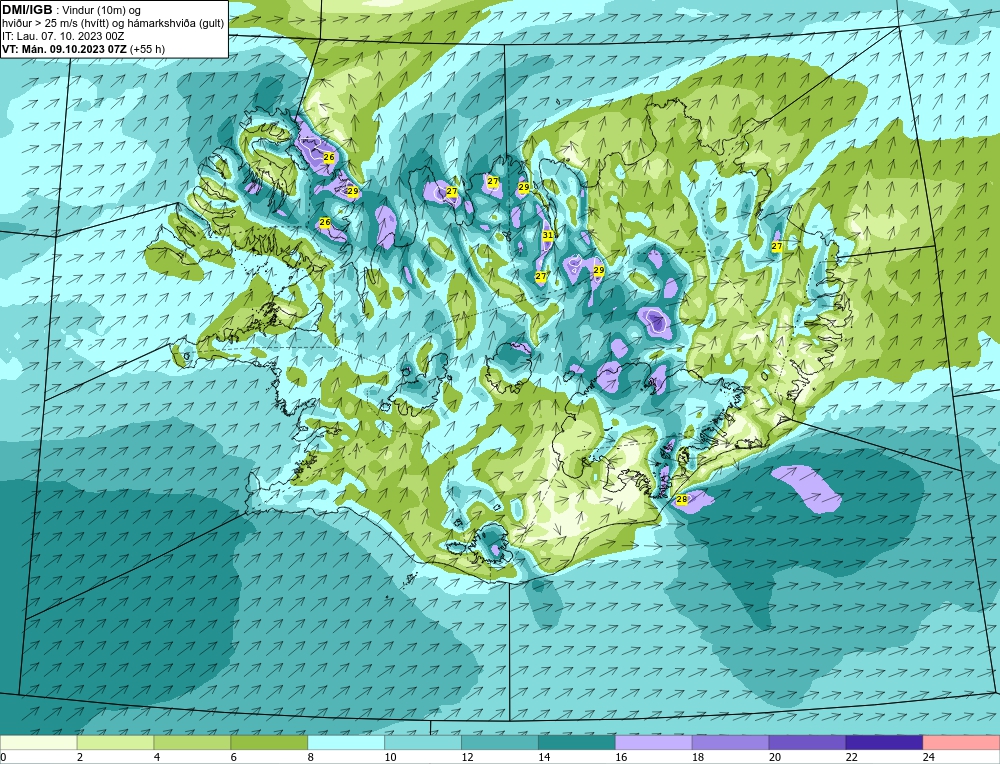Screen dimensions: 1000x764
Task: Click the 'VT: Mán. 09.10.2023 07Z' valid time line
Action: click(65, 49)
